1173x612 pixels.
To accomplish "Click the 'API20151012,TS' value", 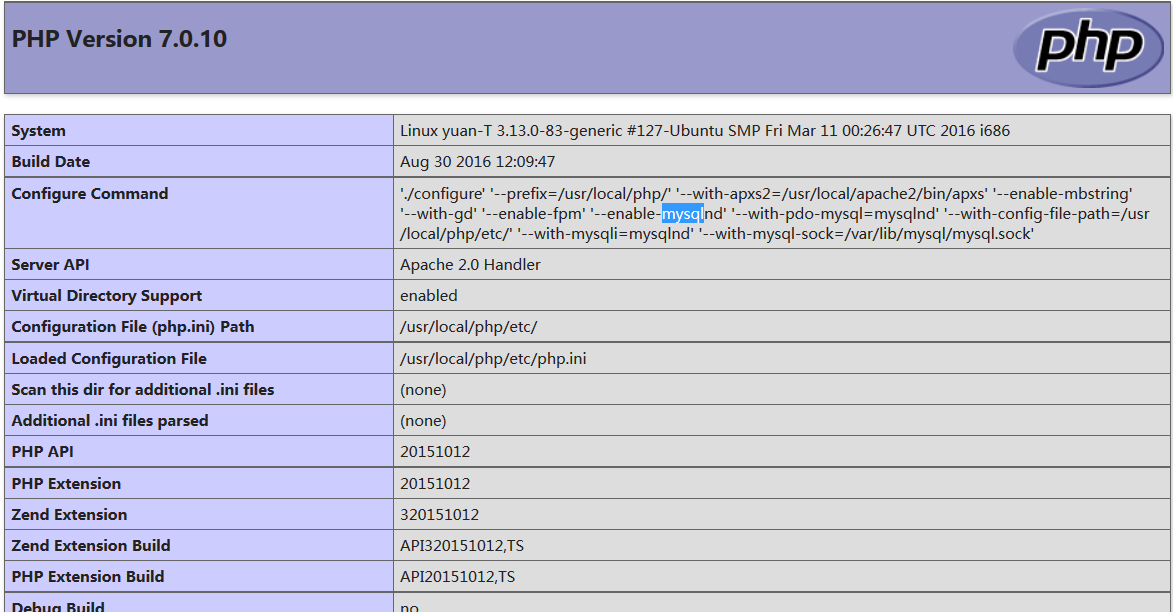I will (457, 577).
